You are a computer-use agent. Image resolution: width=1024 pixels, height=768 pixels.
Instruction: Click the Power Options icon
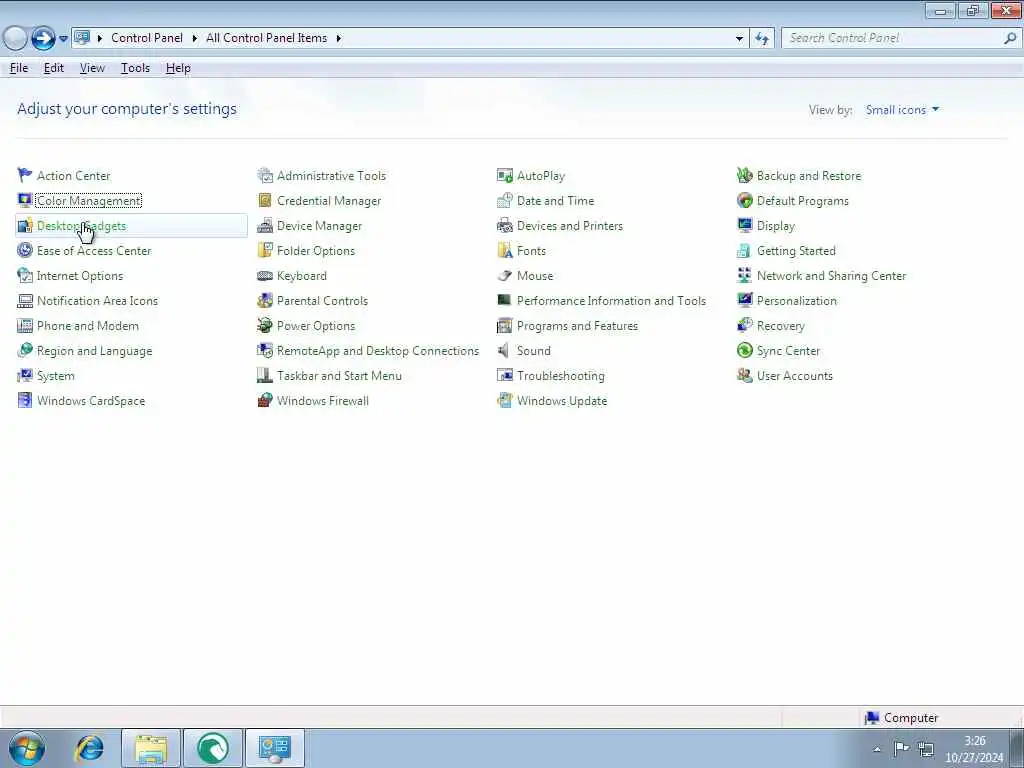click(x=264, y=325)
